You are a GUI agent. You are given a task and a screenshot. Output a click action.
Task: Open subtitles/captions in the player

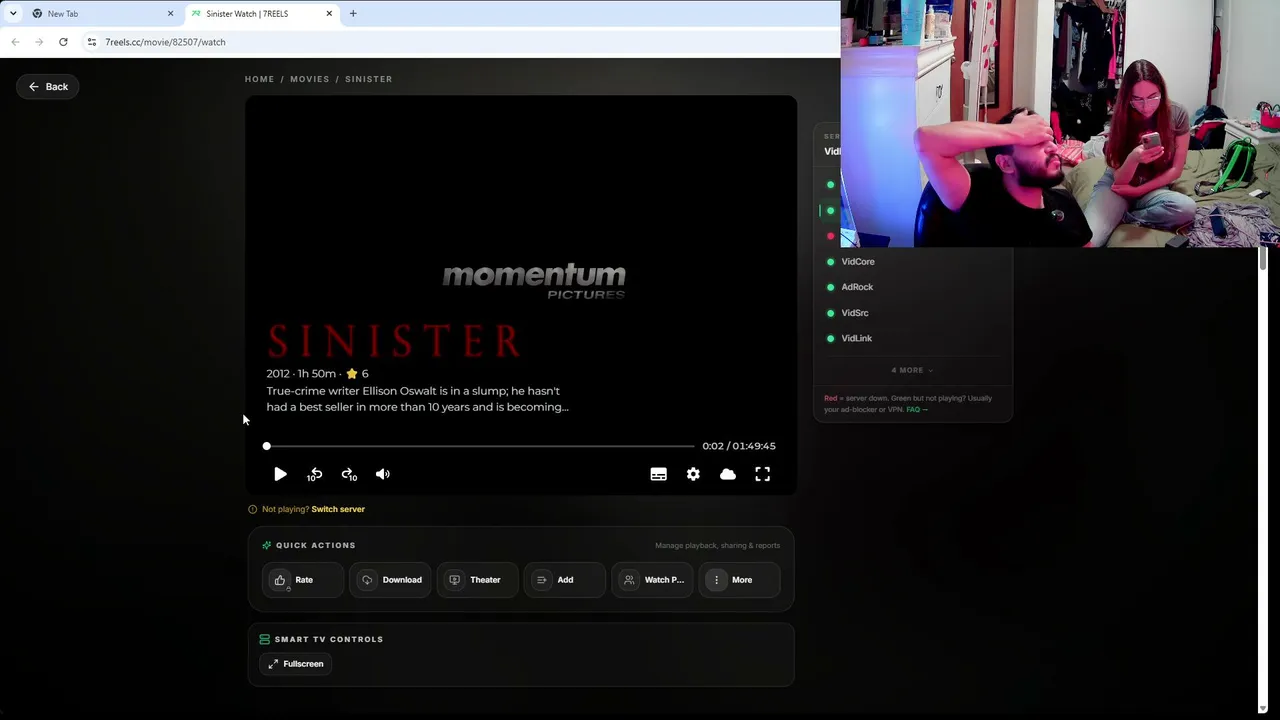[658, 474]
